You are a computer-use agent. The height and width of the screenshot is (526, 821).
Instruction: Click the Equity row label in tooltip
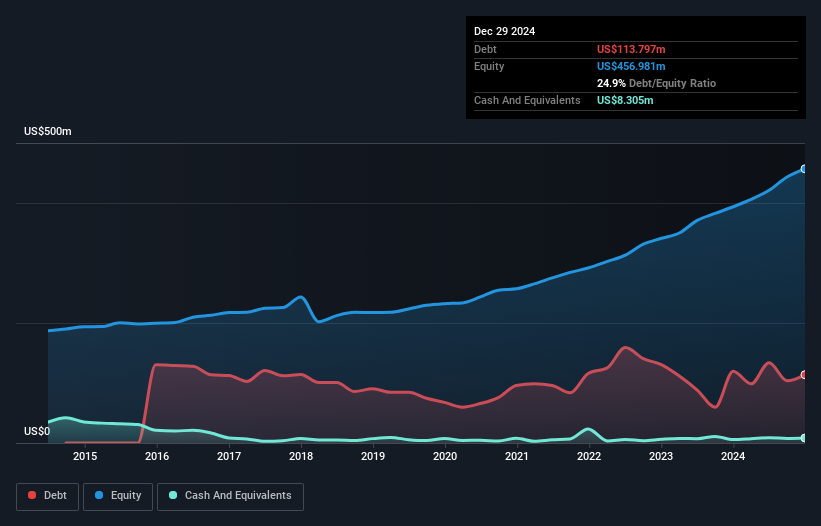[x=489, y=66]
